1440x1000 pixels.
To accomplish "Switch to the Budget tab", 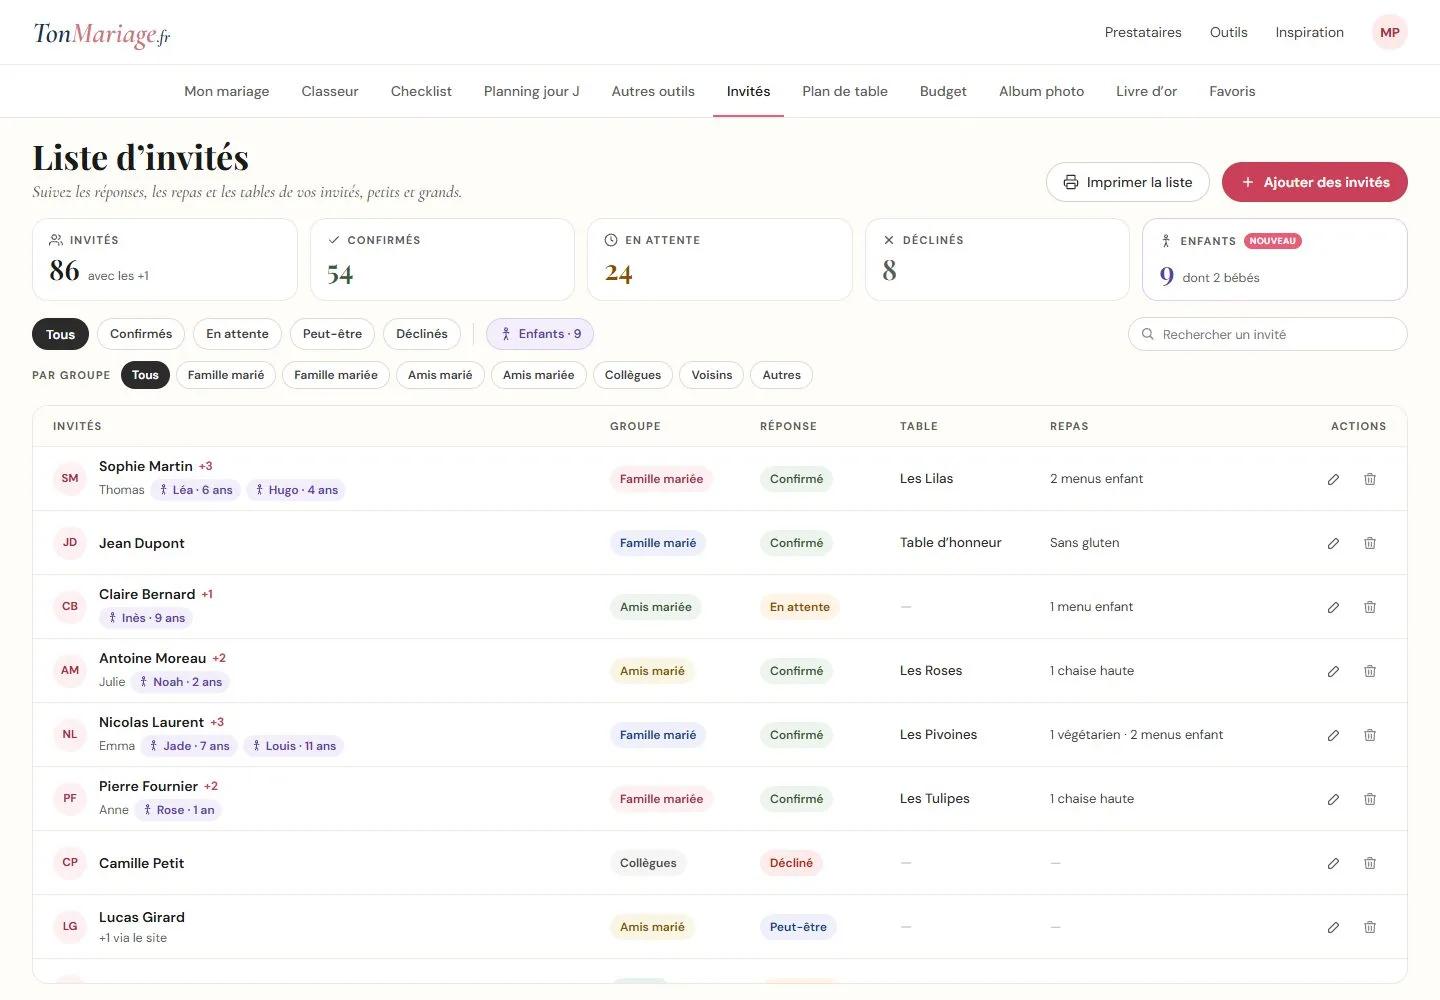I will 943,91.
